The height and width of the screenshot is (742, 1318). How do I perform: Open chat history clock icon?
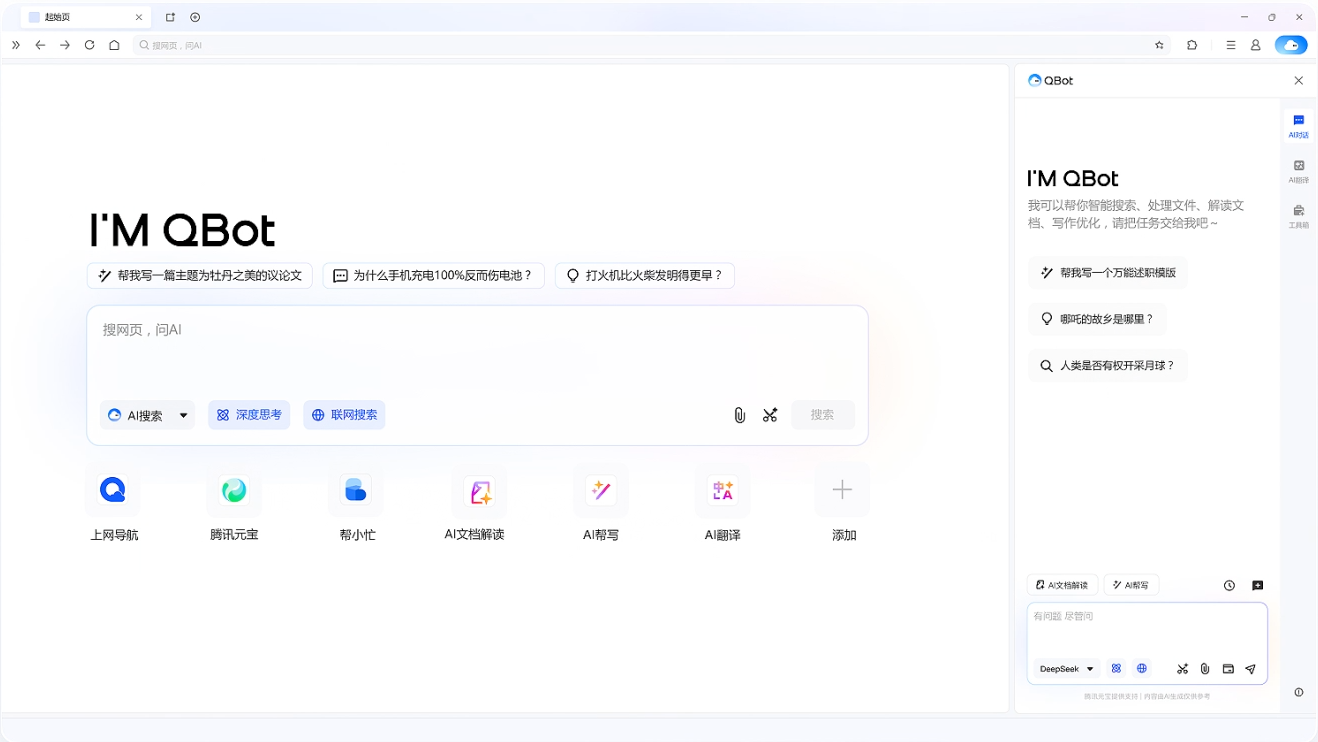[1229, 586]
